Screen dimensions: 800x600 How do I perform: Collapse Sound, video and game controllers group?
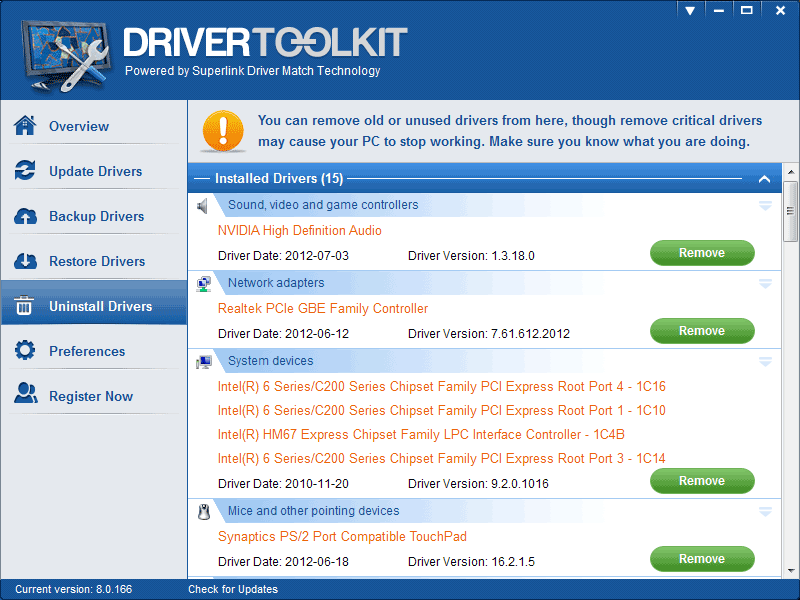click(765, 205)
